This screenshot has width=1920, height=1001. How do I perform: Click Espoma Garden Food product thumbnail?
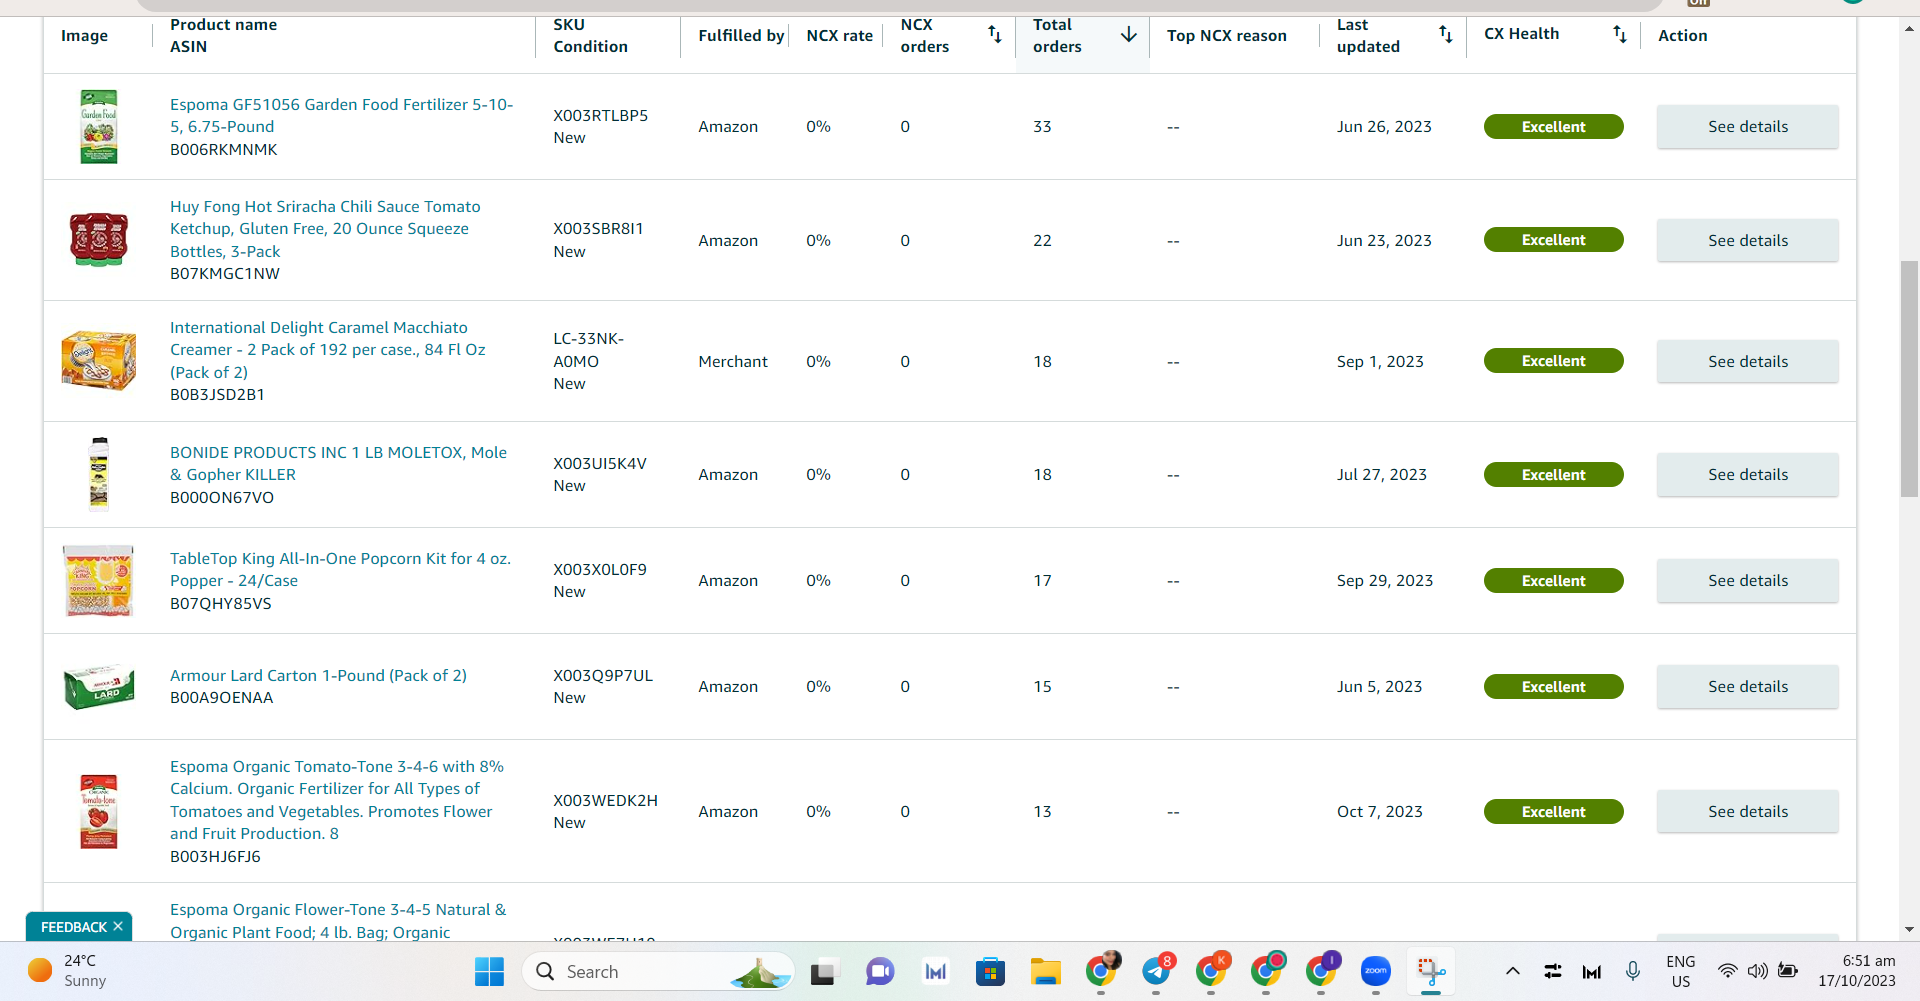click(x=99, y=127)
